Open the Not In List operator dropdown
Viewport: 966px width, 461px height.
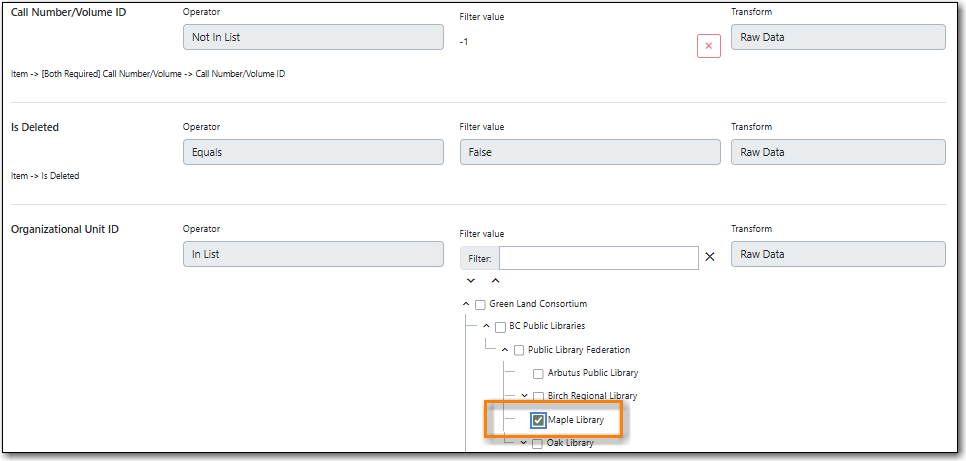tap(312, 37)
